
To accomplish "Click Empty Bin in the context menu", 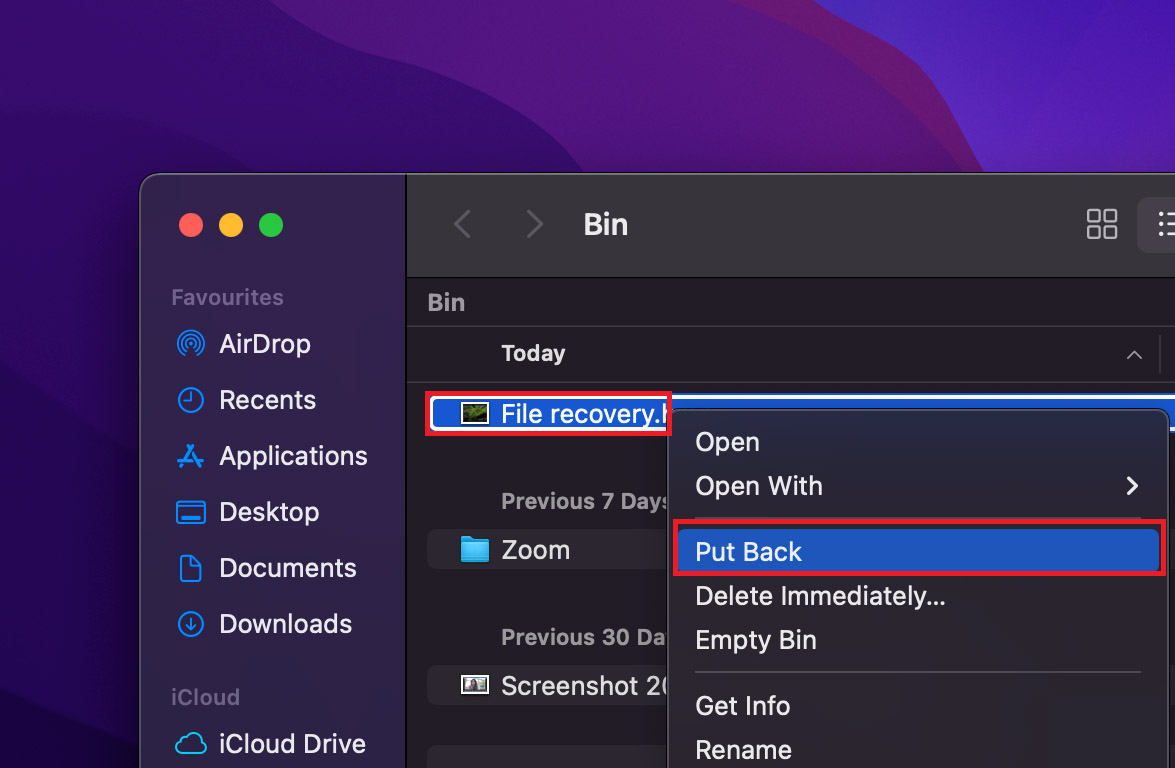I will pyautogui.click(x=755, y=640).
